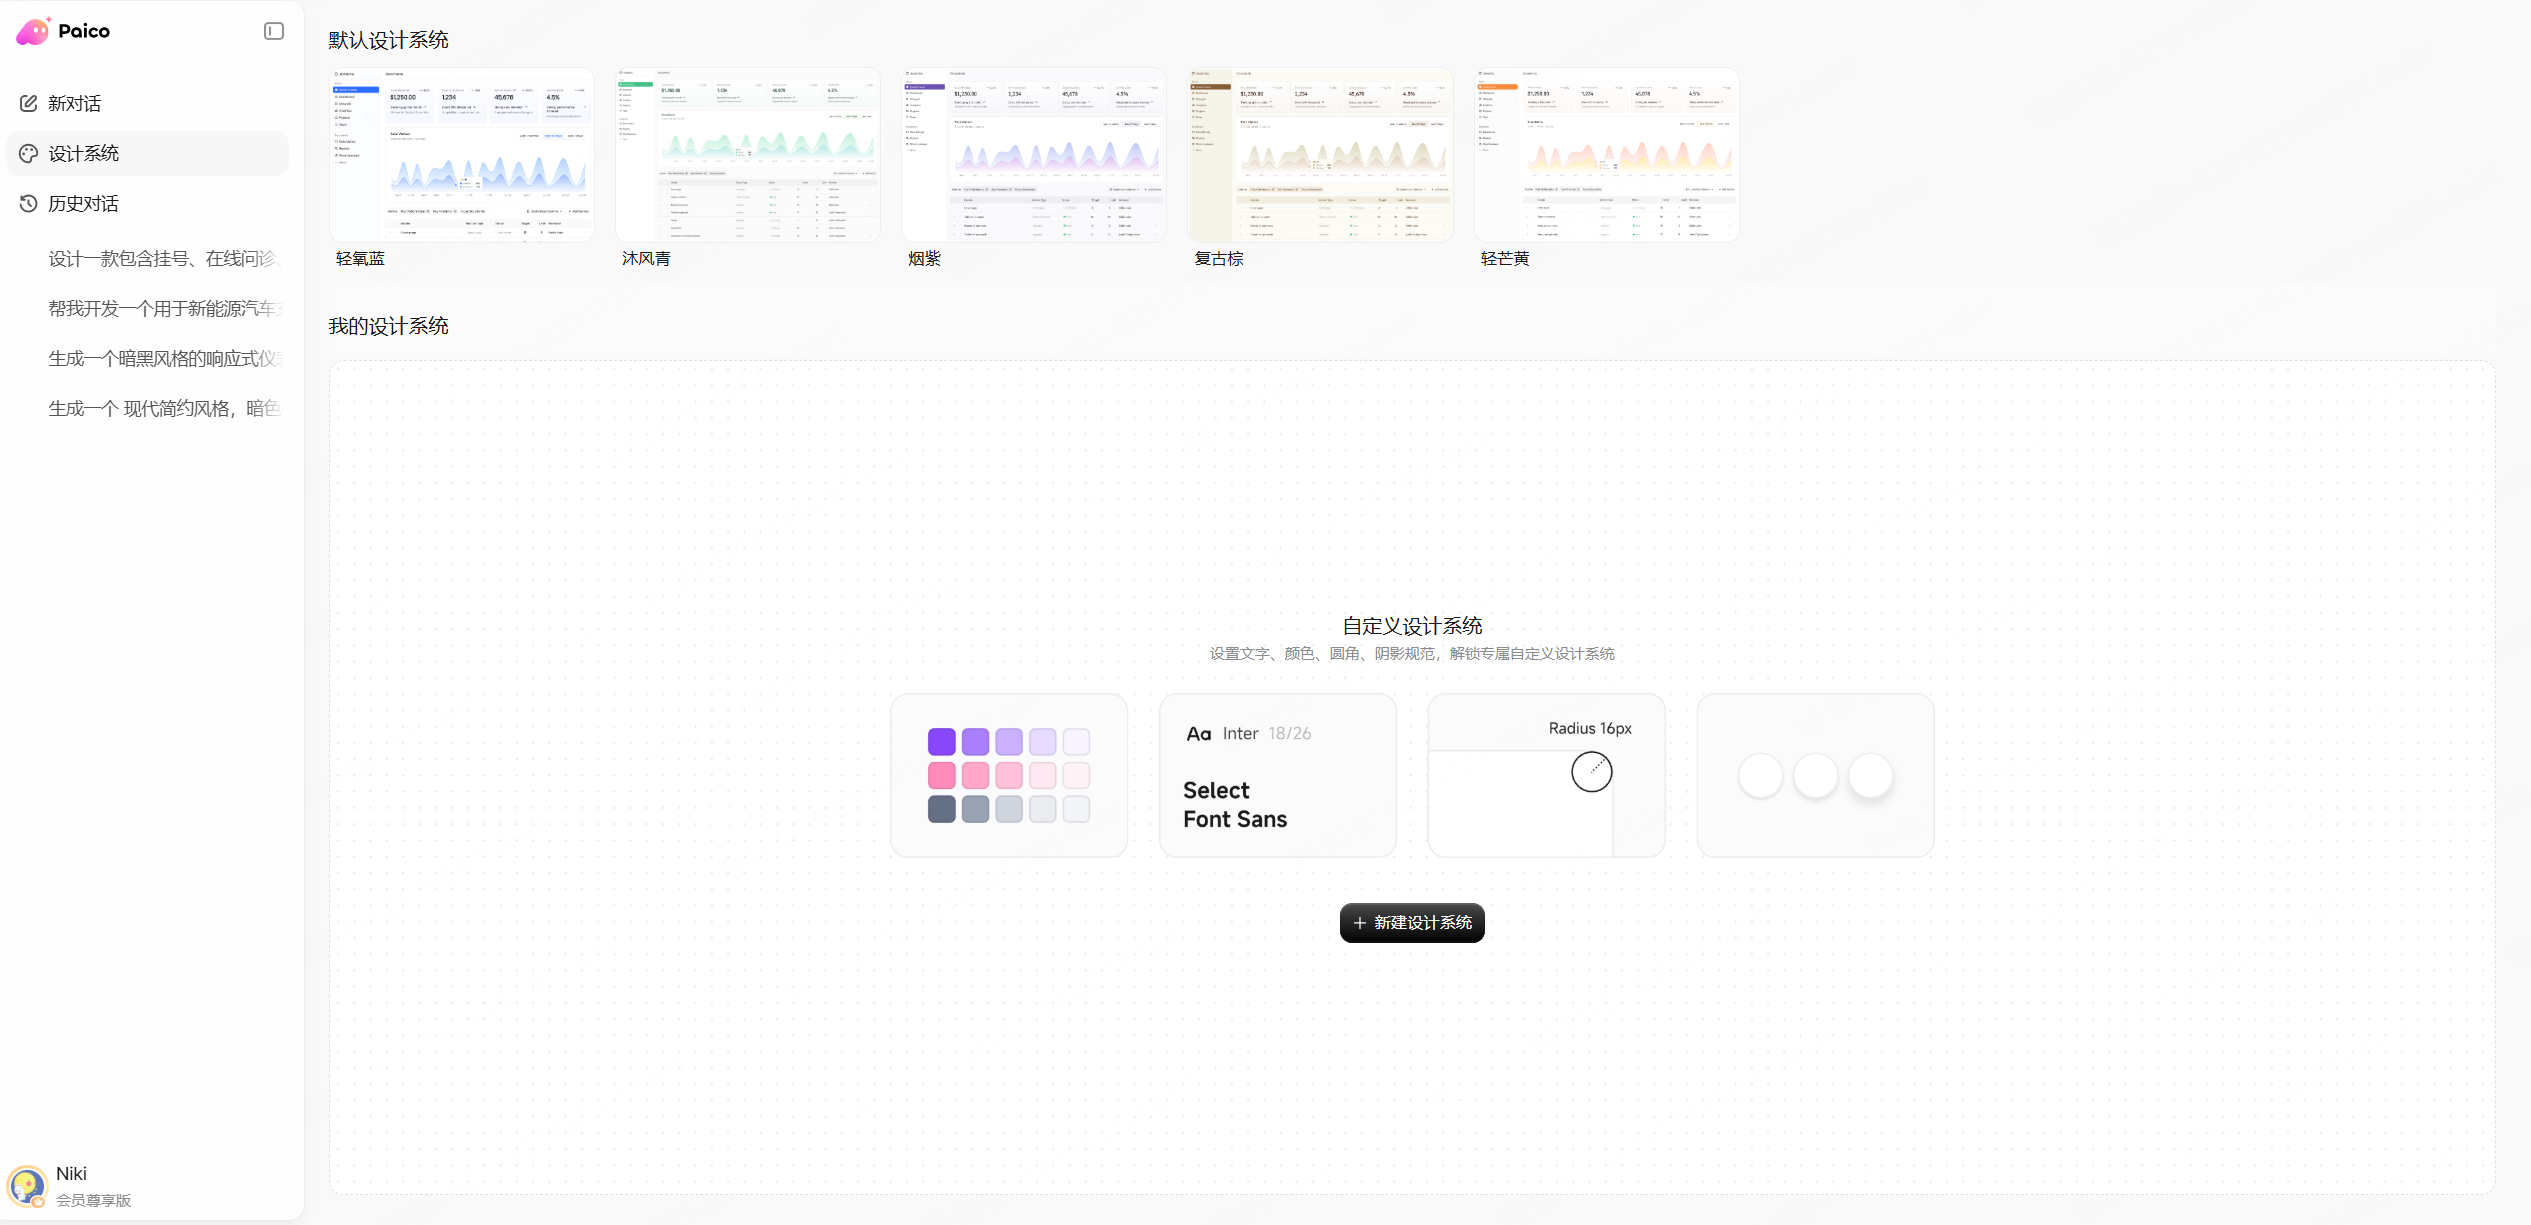Screen dimensions: 2531x1225
Task: Select the 轻芒黄 design system thumbnail
Action: pyautogui.click(x=1606, y=155)
